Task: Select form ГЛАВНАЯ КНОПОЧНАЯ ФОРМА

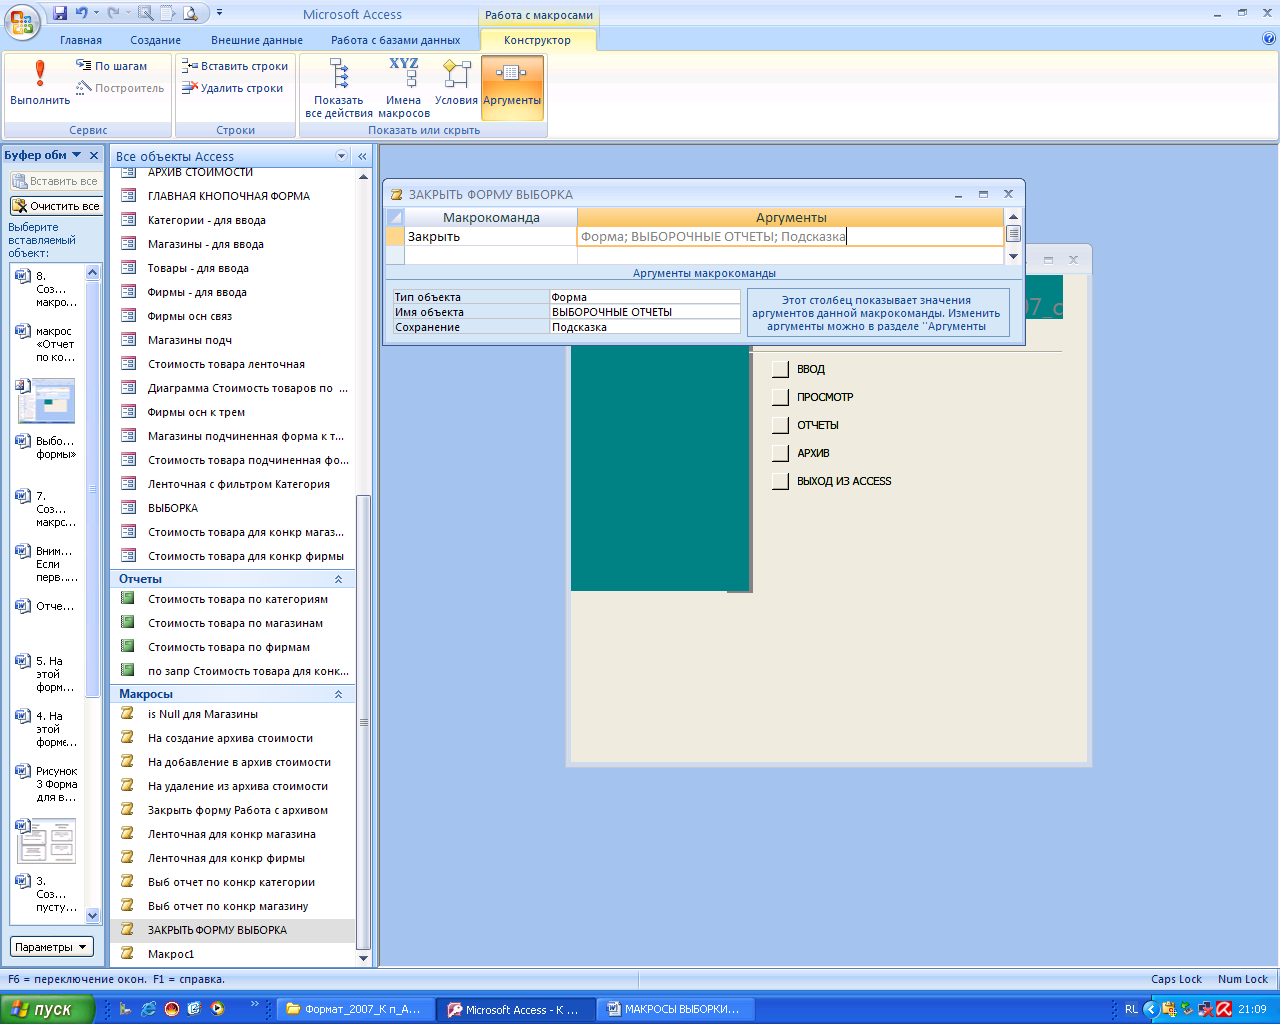Action: 232,196
